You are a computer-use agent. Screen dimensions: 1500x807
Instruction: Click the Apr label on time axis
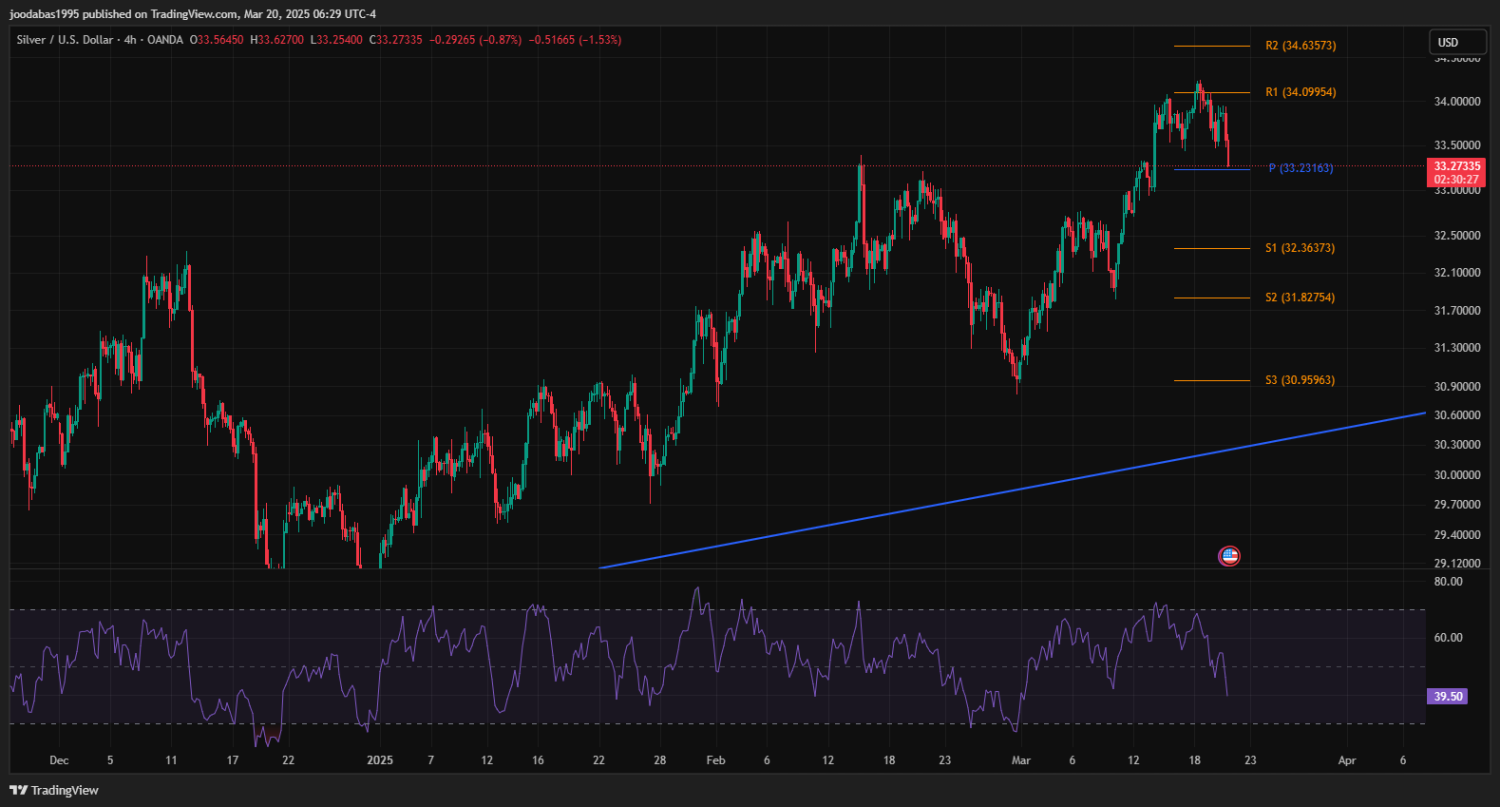[x=1346, y=760]
